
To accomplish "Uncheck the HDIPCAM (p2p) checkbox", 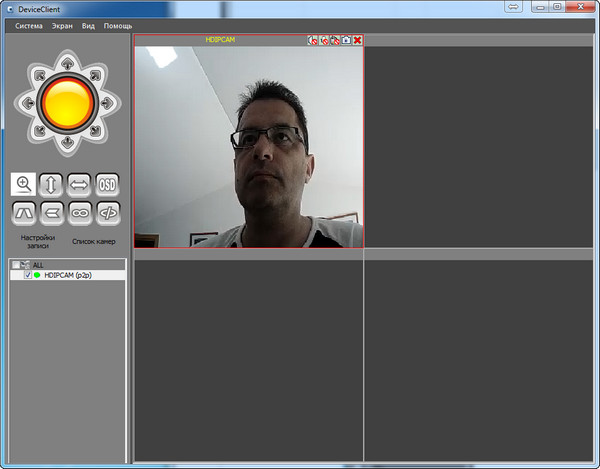I will coord(28,275).
